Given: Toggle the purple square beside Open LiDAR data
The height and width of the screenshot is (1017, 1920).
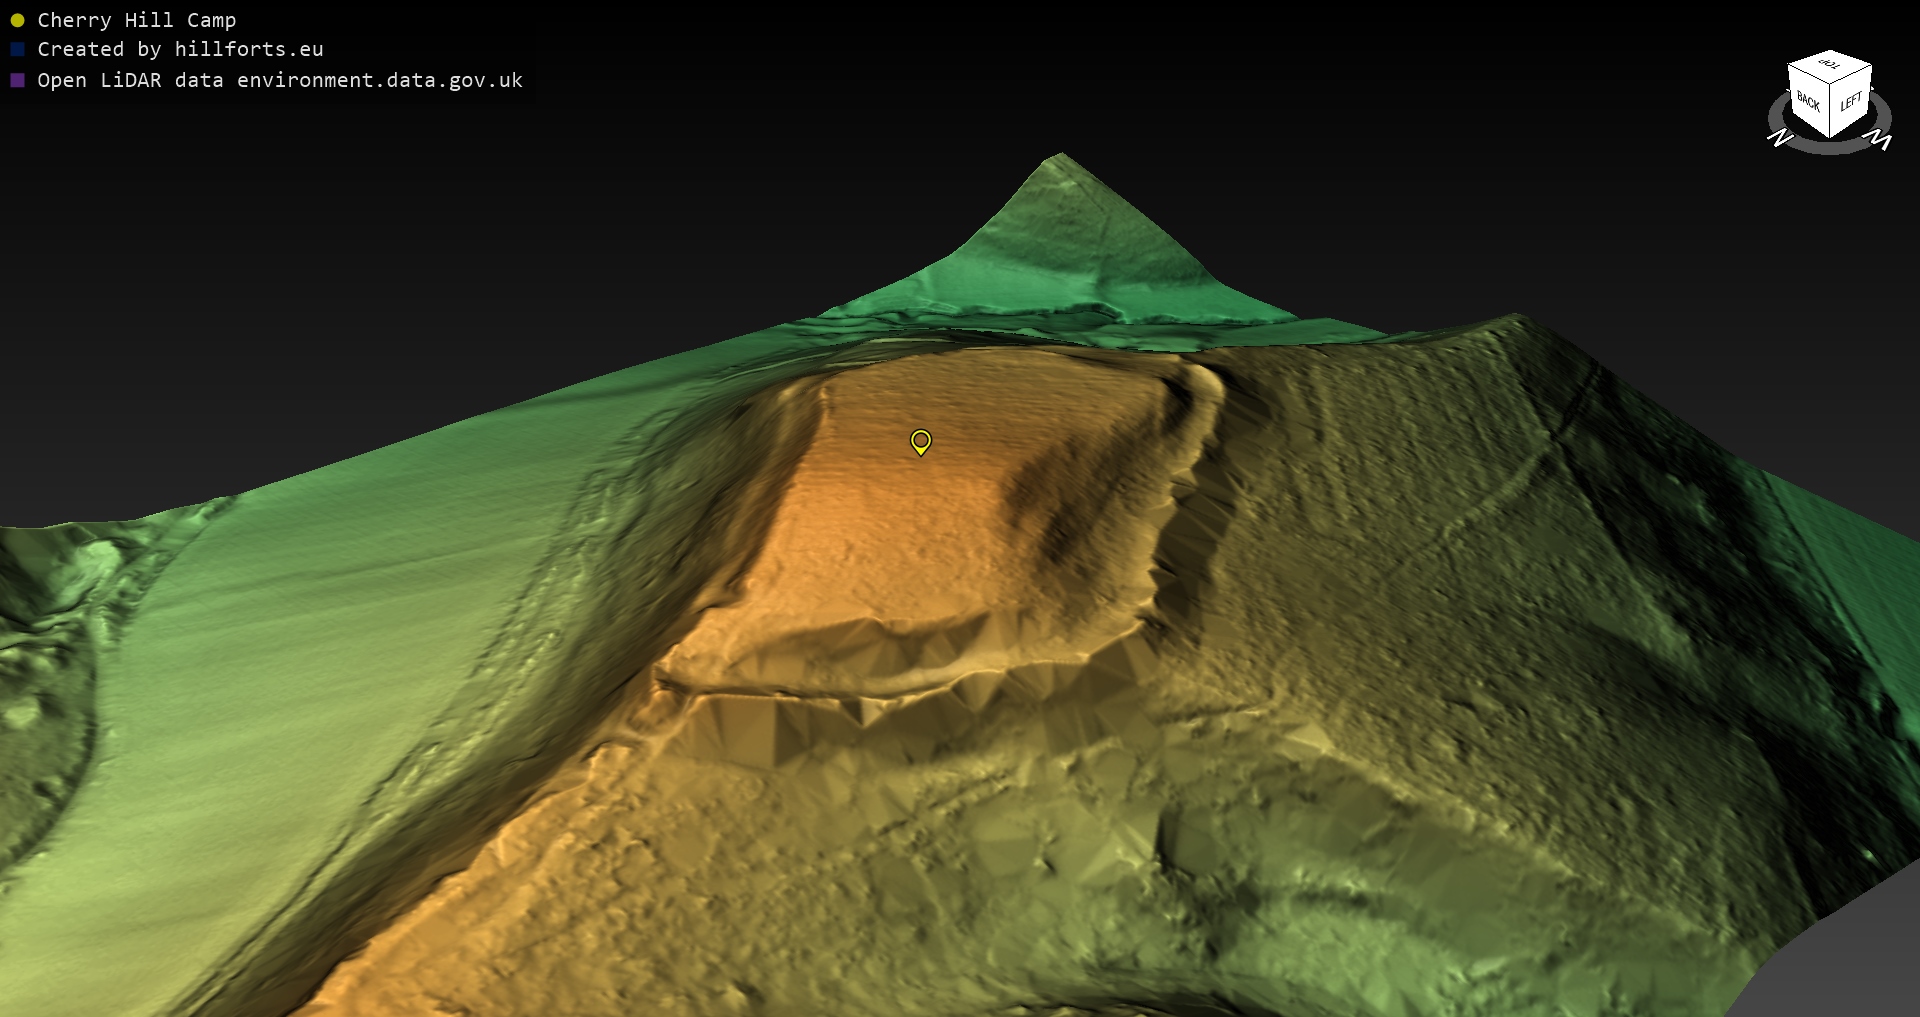Looking at the screenshot, I should (x=17, y=80).
